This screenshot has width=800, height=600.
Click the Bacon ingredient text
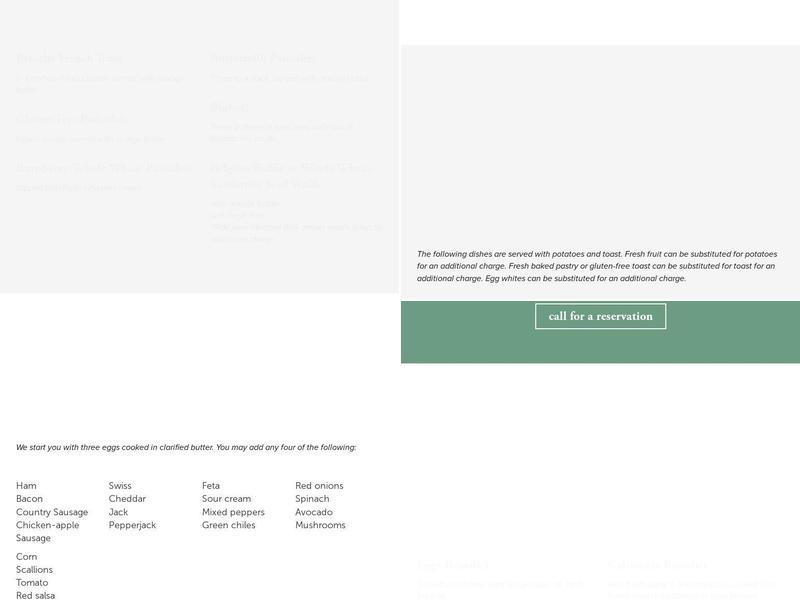tap(30, 499)
